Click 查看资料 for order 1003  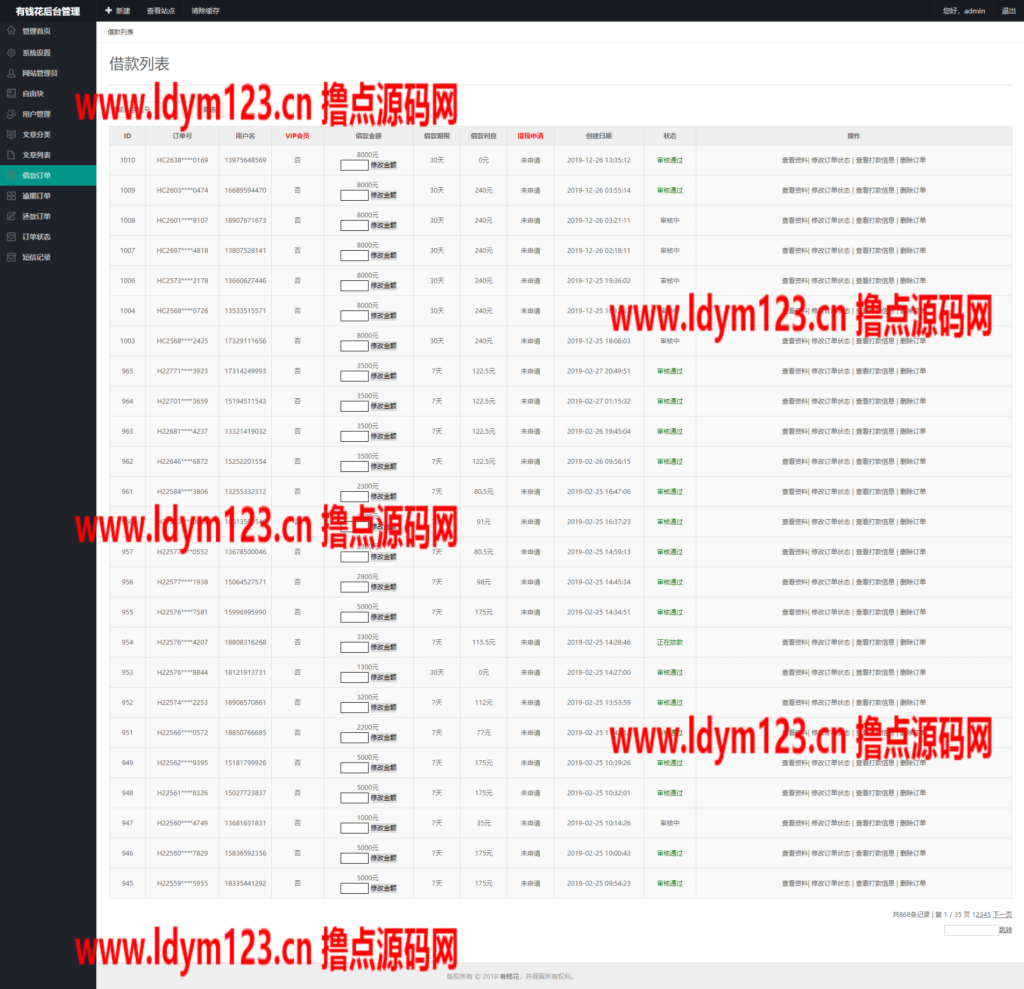pyautogui.click(x=794, y=341)
